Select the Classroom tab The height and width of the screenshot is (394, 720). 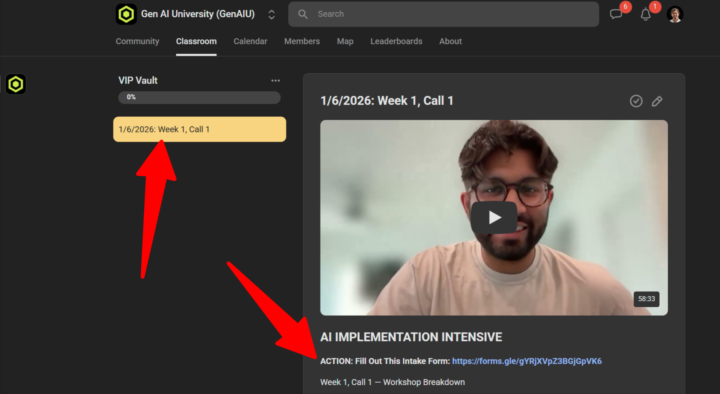(x=196, y=41)
